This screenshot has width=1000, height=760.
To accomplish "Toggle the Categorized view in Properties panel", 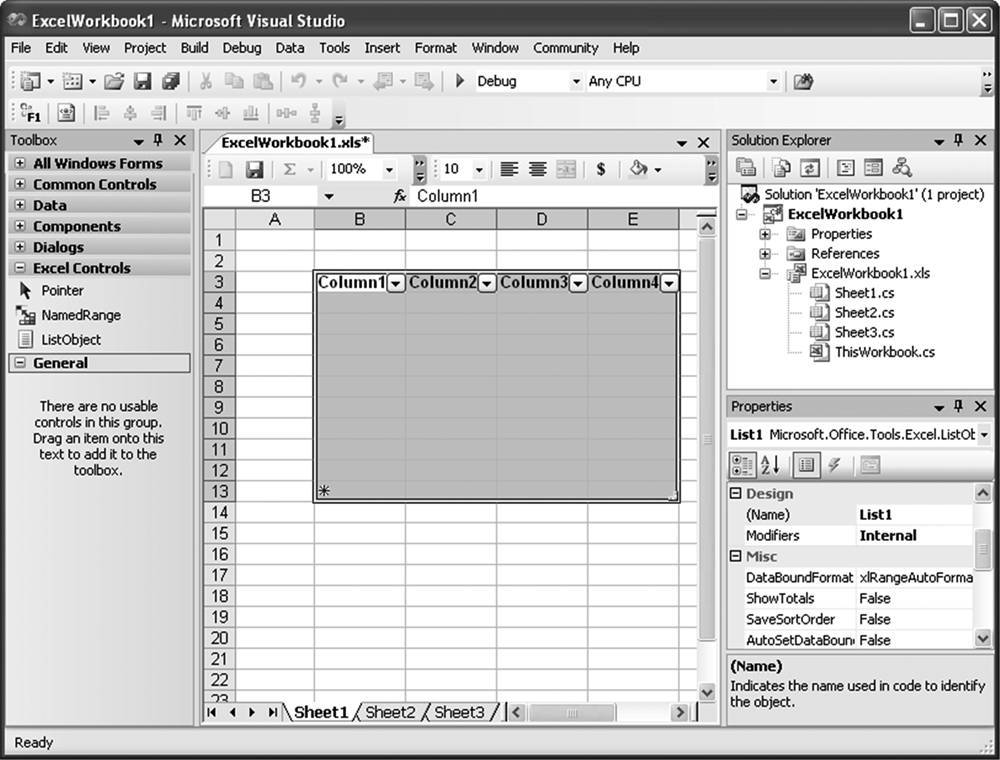I will [x=742, y=464].
